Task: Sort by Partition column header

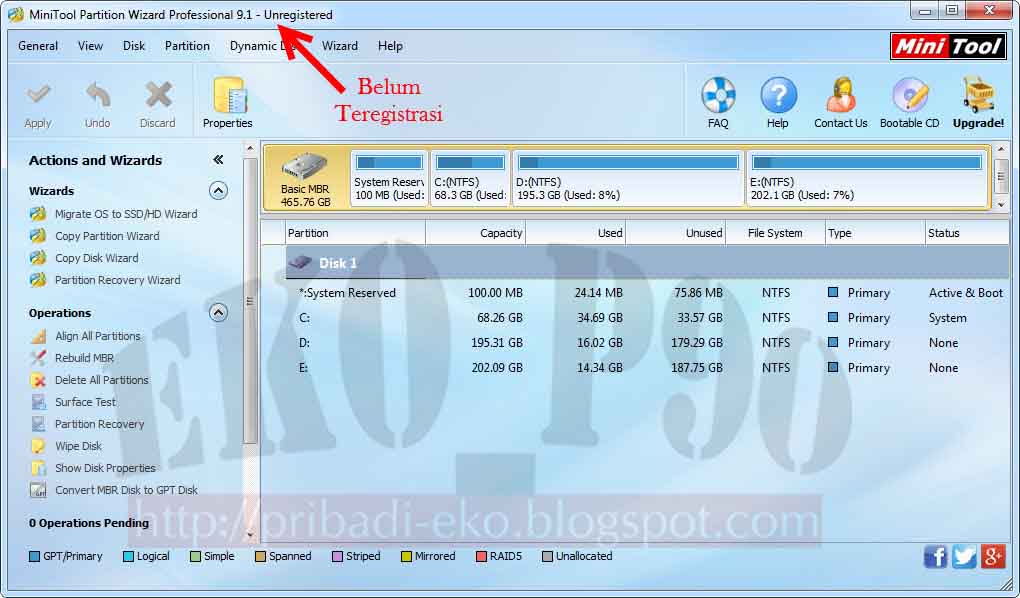Action: (x=355, y=233)
